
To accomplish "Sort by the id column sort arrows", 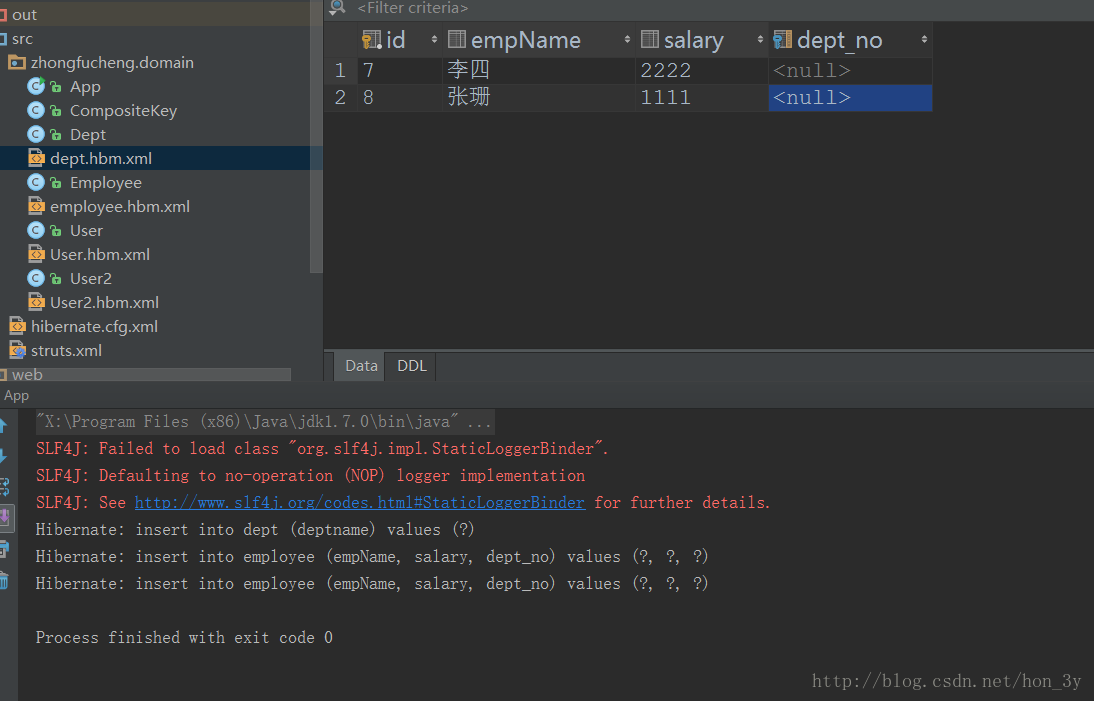I will [x=434, y=40].
